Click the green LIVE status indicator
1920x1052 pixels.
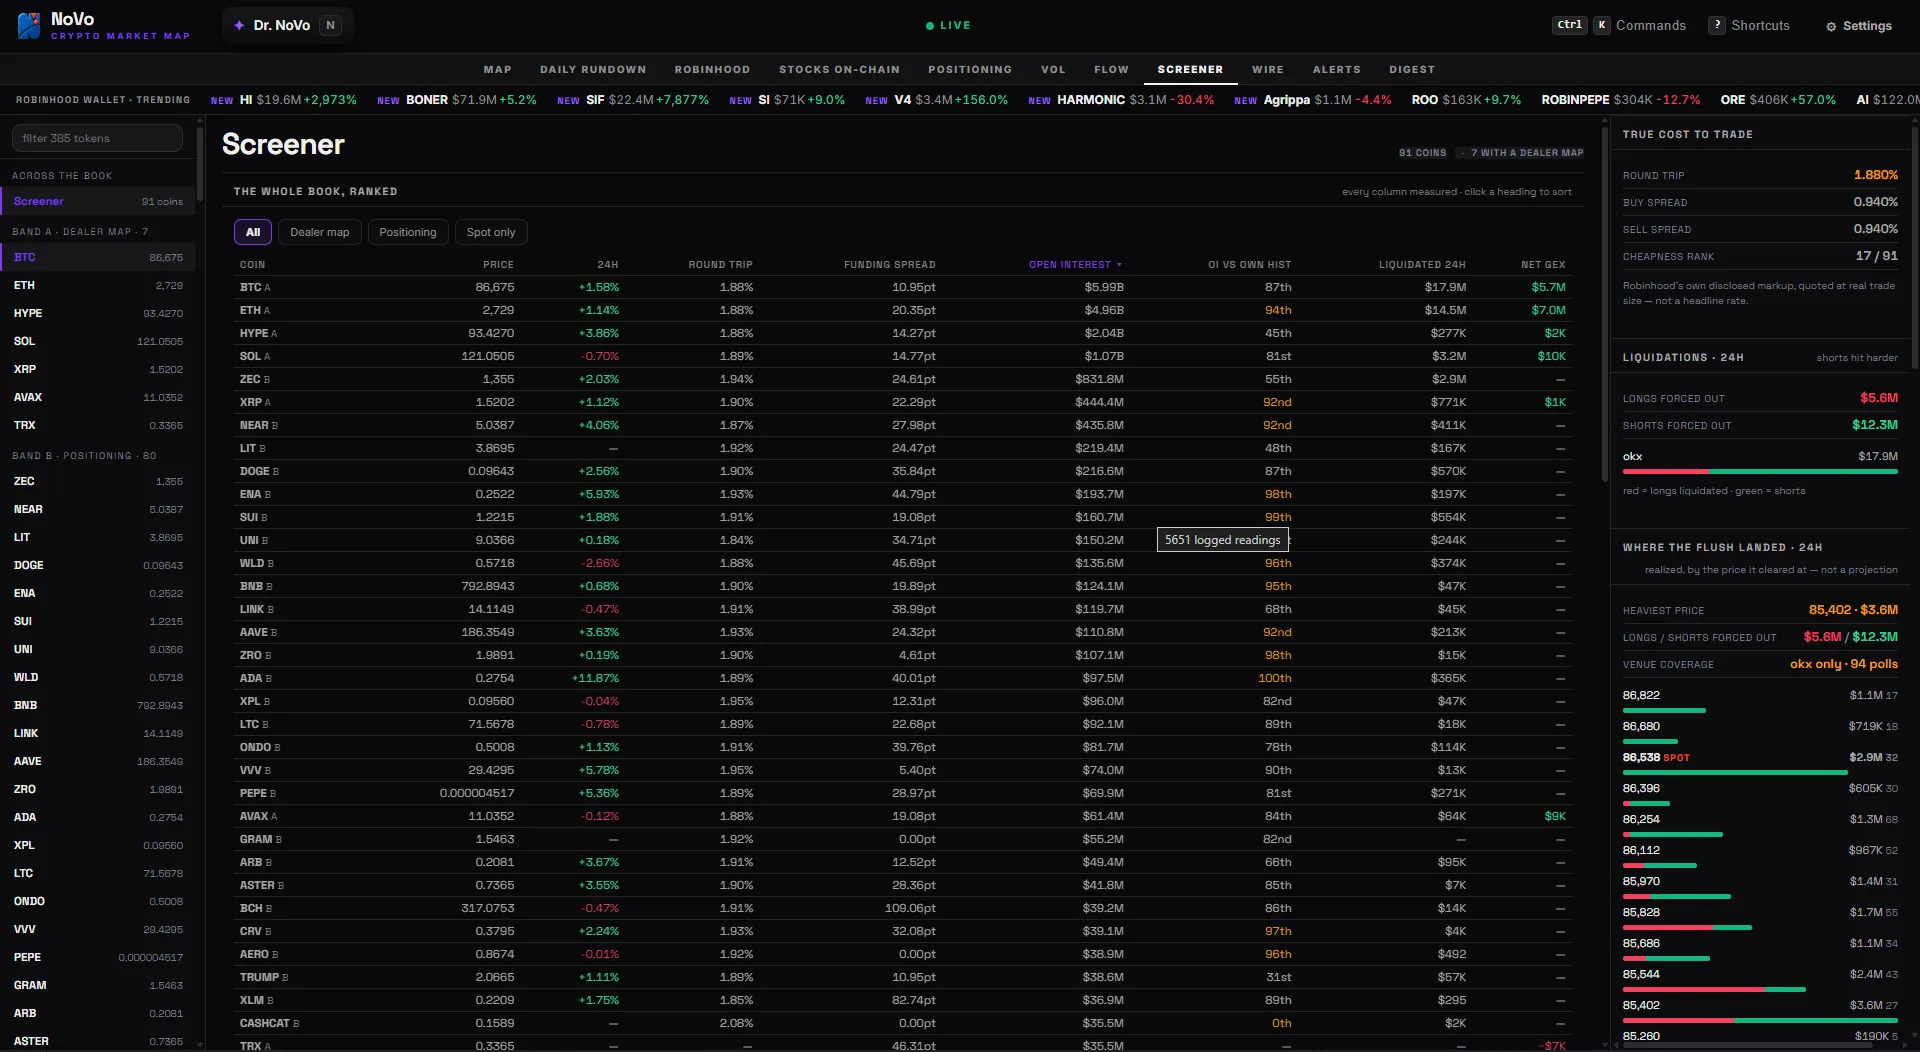click(x=948, y=25)
